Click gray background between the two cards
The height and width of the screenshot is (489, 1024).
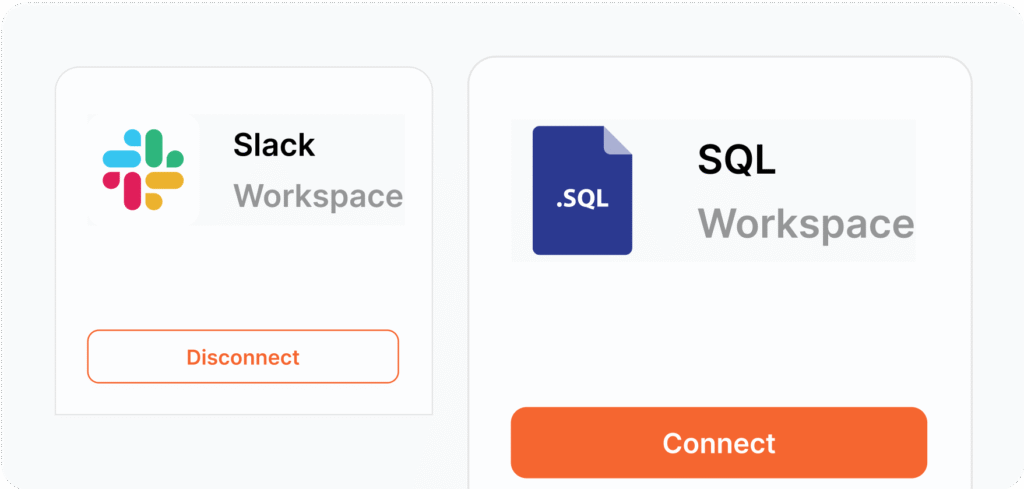coord(451,248)
